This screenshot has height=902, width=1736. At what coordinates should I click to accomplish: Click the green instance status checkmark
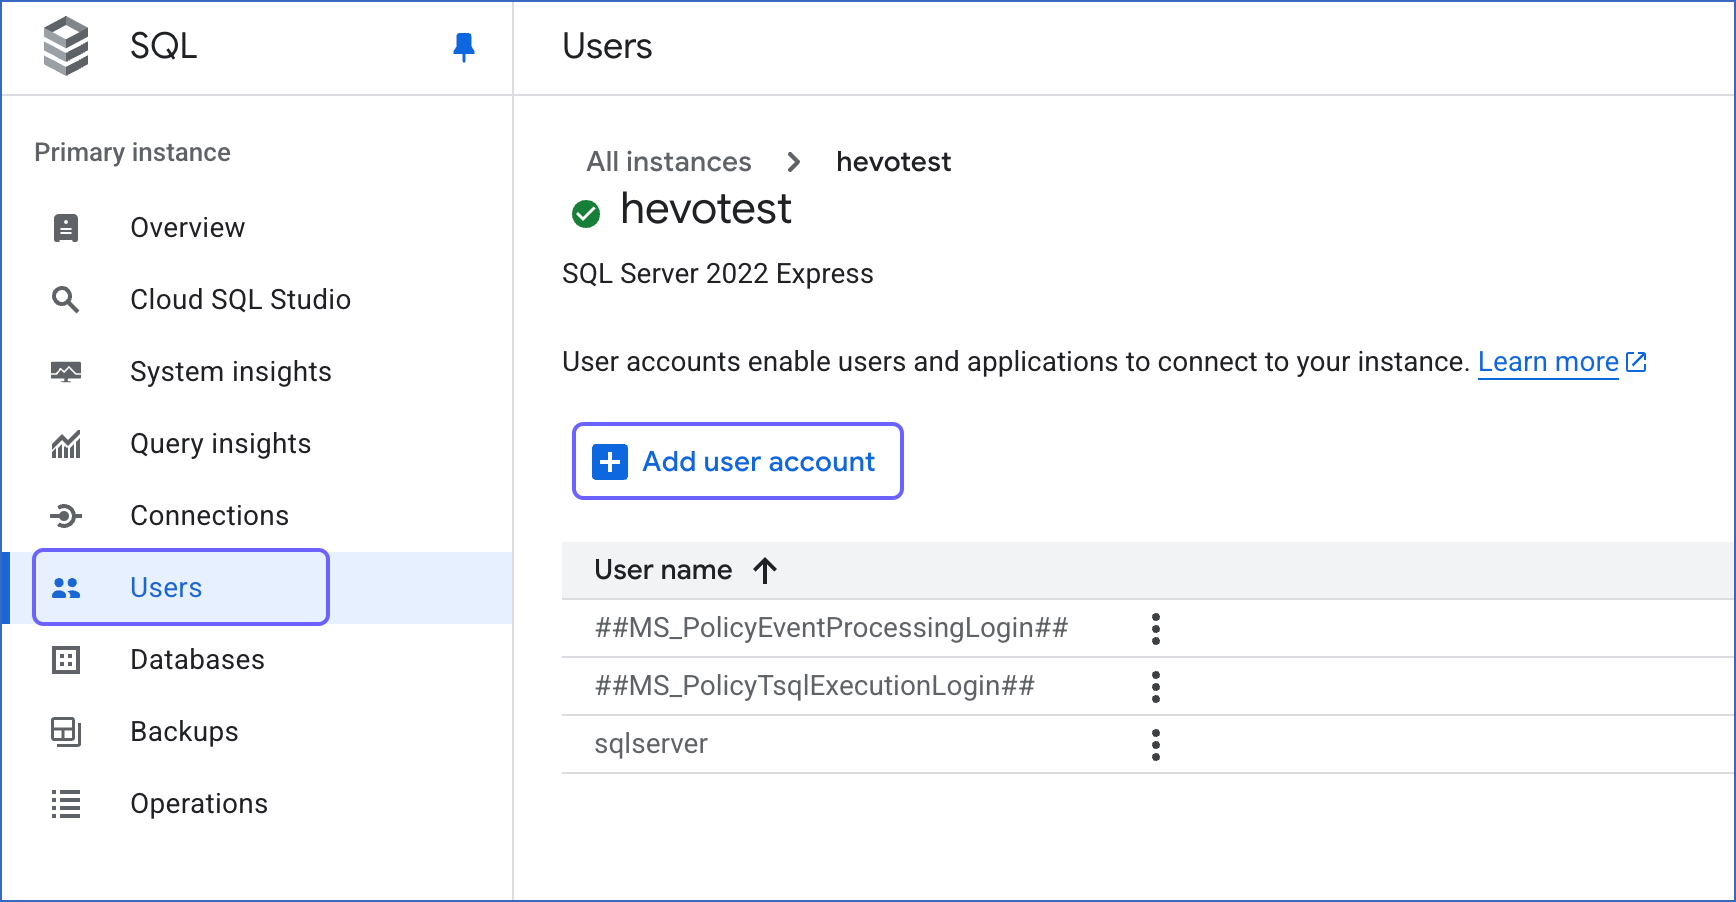(x=586, y=213)
